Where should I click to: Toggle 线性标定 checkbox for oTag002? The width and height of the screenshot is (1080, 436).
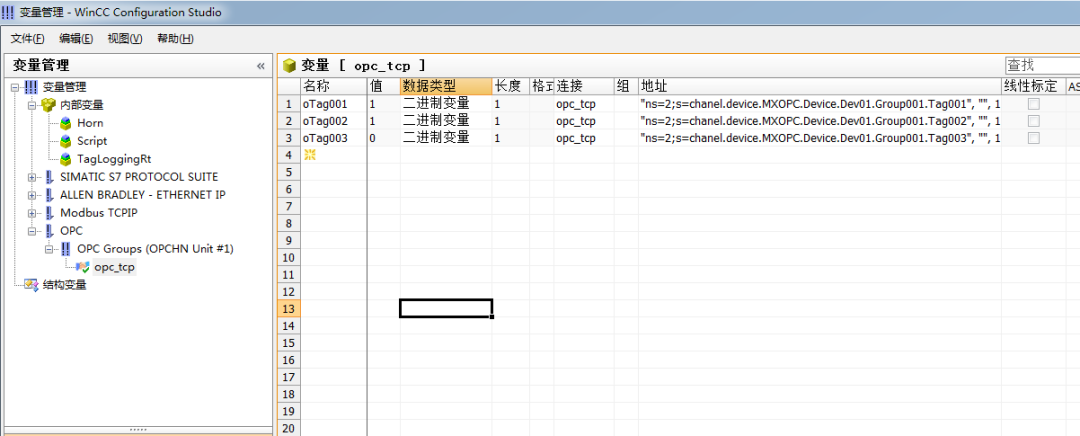[1033, 121]
